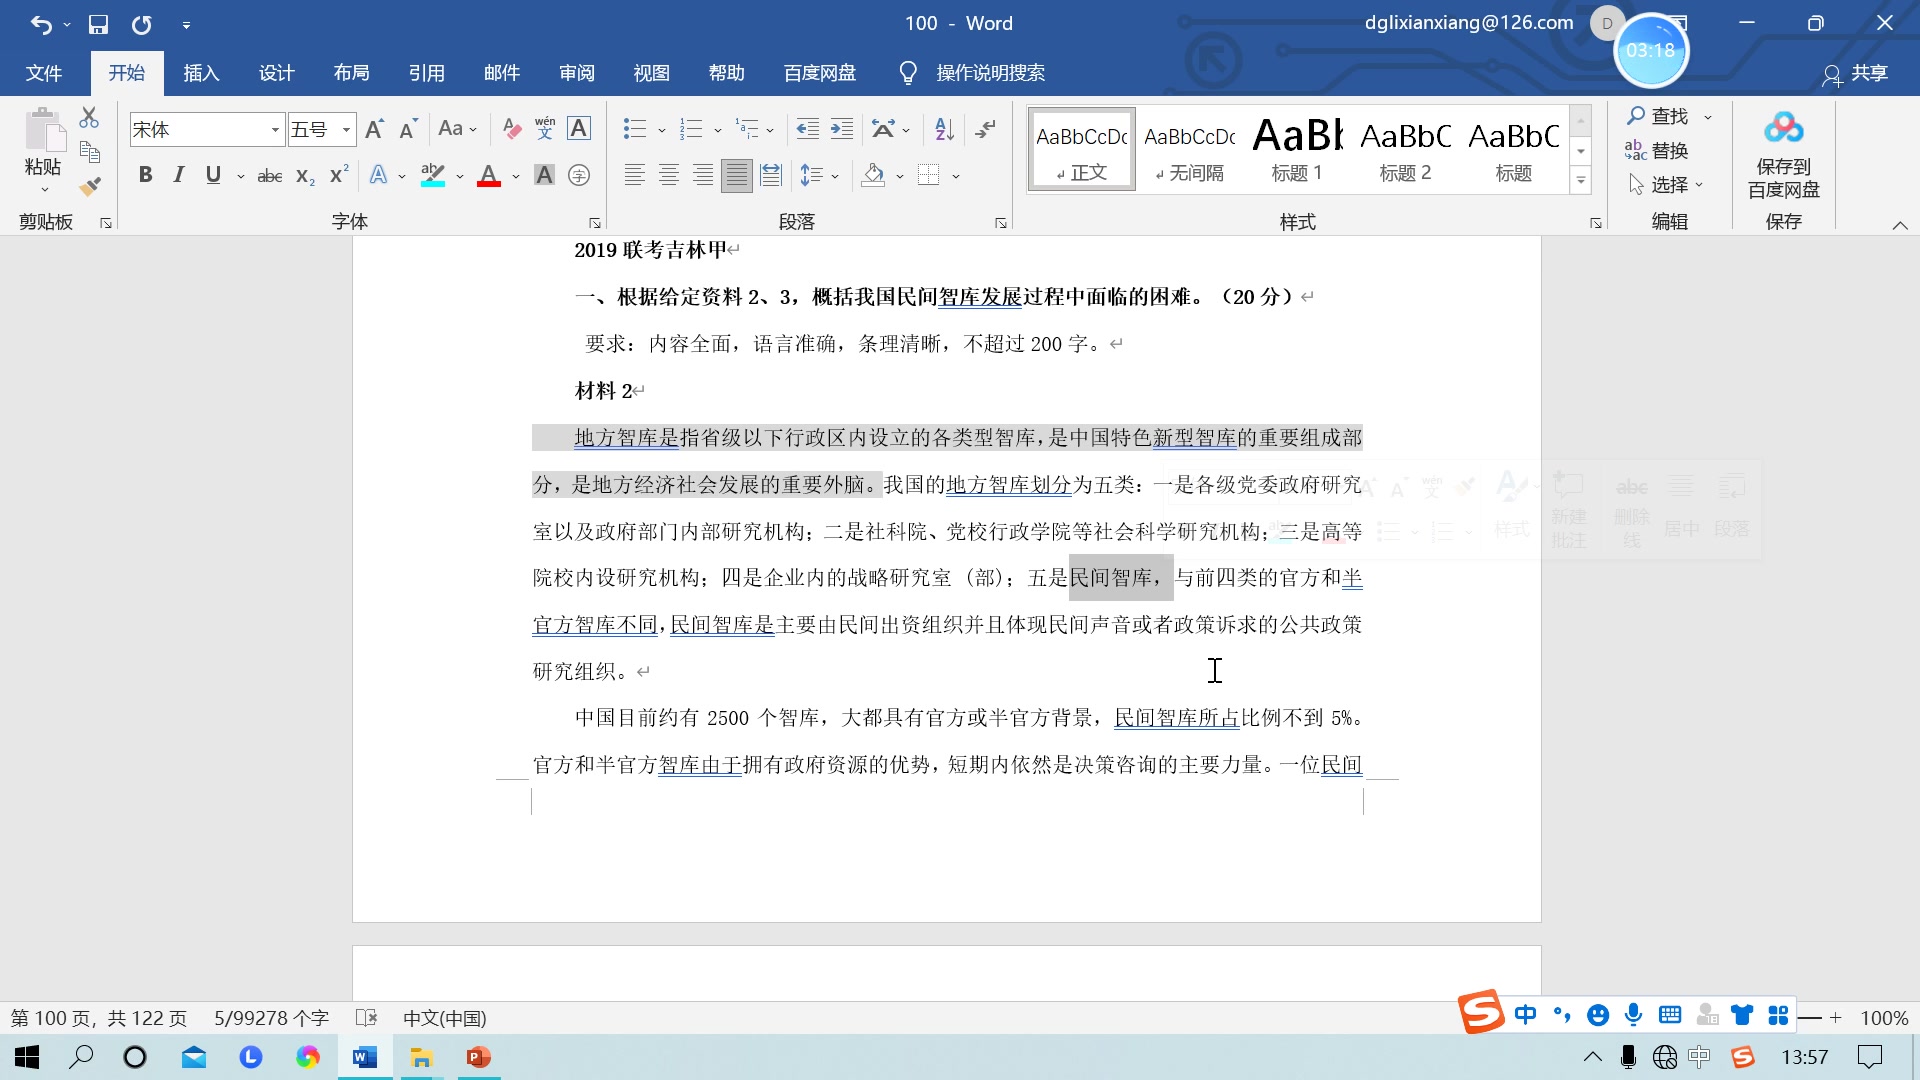Apply distributed alignment
Image resolution: width=1920 pixels, height=1080 pixels.
771,176
